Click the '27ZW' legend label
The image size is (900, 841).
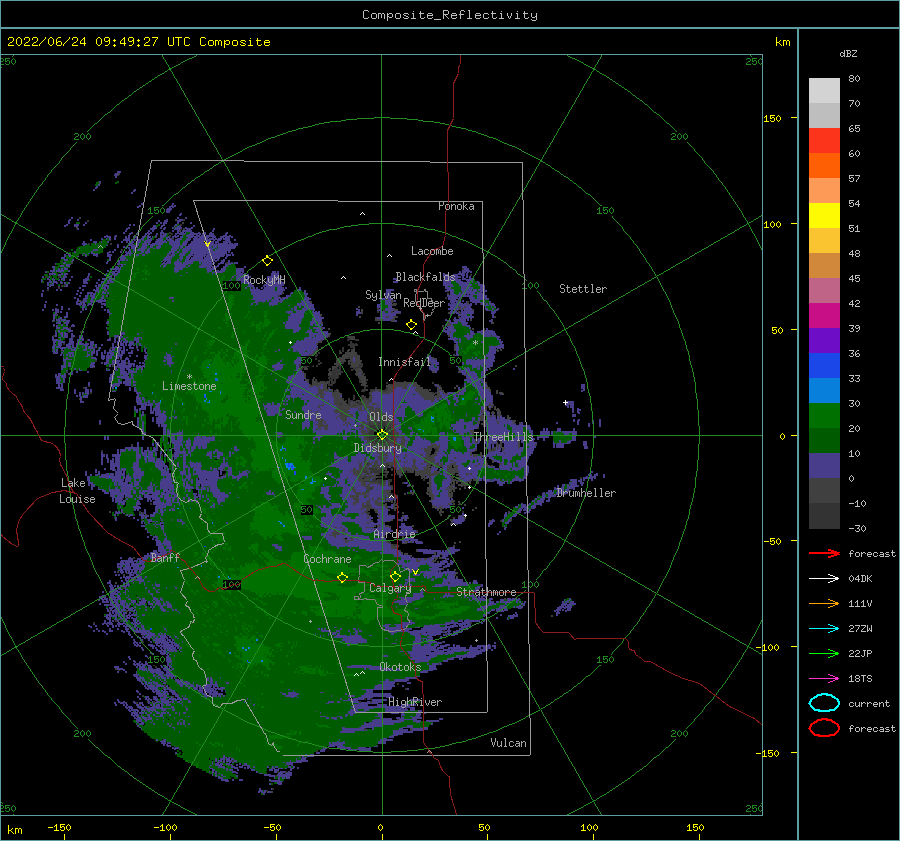coord(860,629)
